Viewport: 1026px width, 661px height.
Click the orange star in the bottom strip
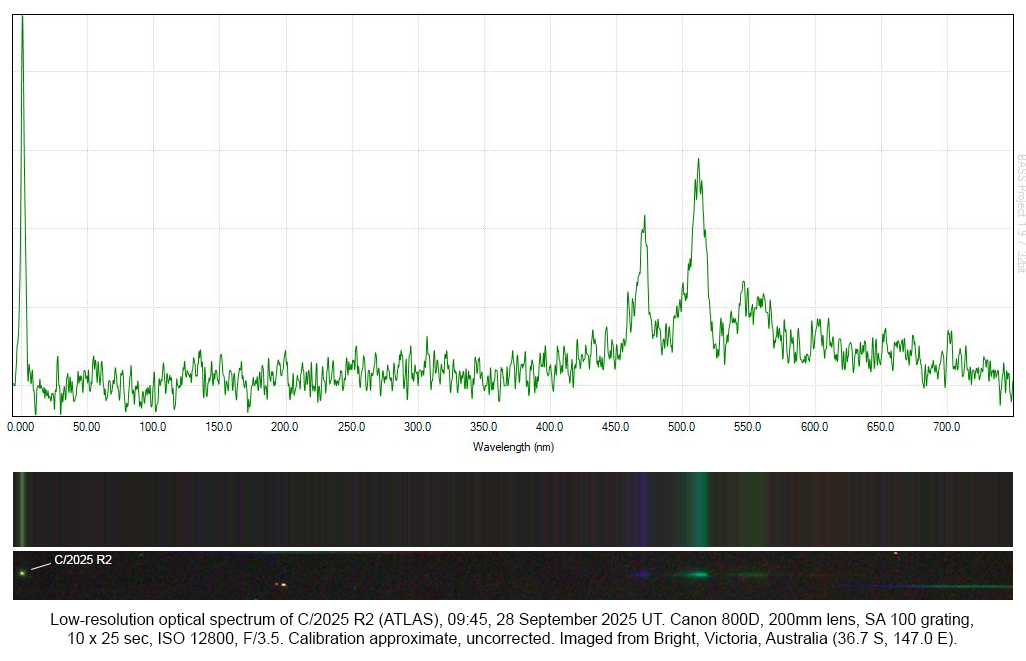pos(282,584)
